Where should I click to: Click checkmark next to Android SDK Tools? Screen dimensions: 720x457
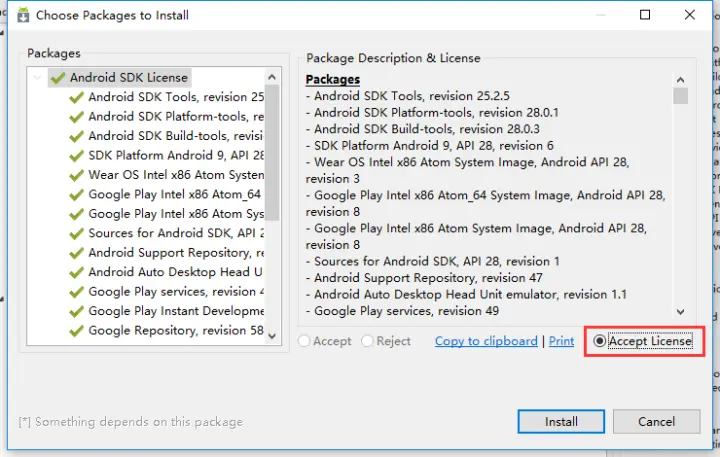76,97
